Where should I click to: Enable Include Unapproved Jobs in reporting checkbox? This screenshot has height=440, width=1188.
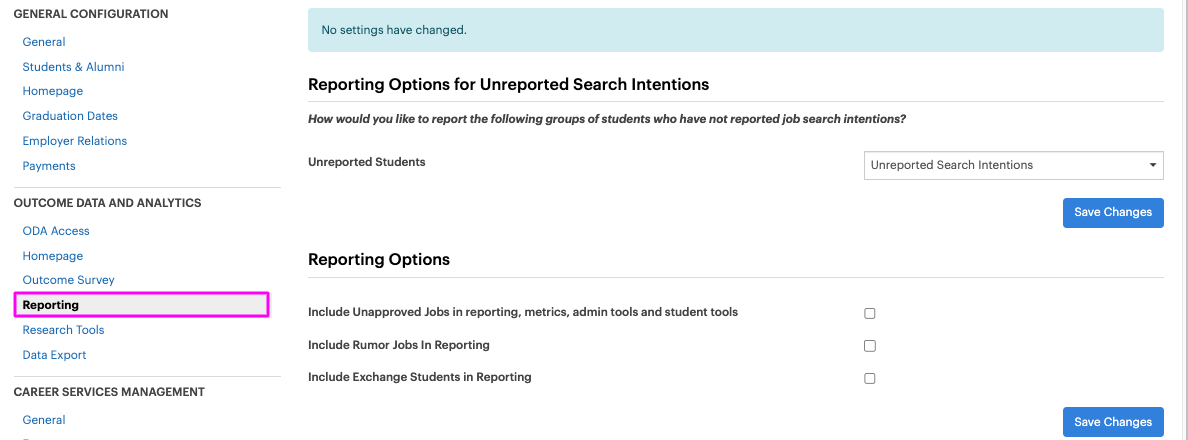click(870, 313)
